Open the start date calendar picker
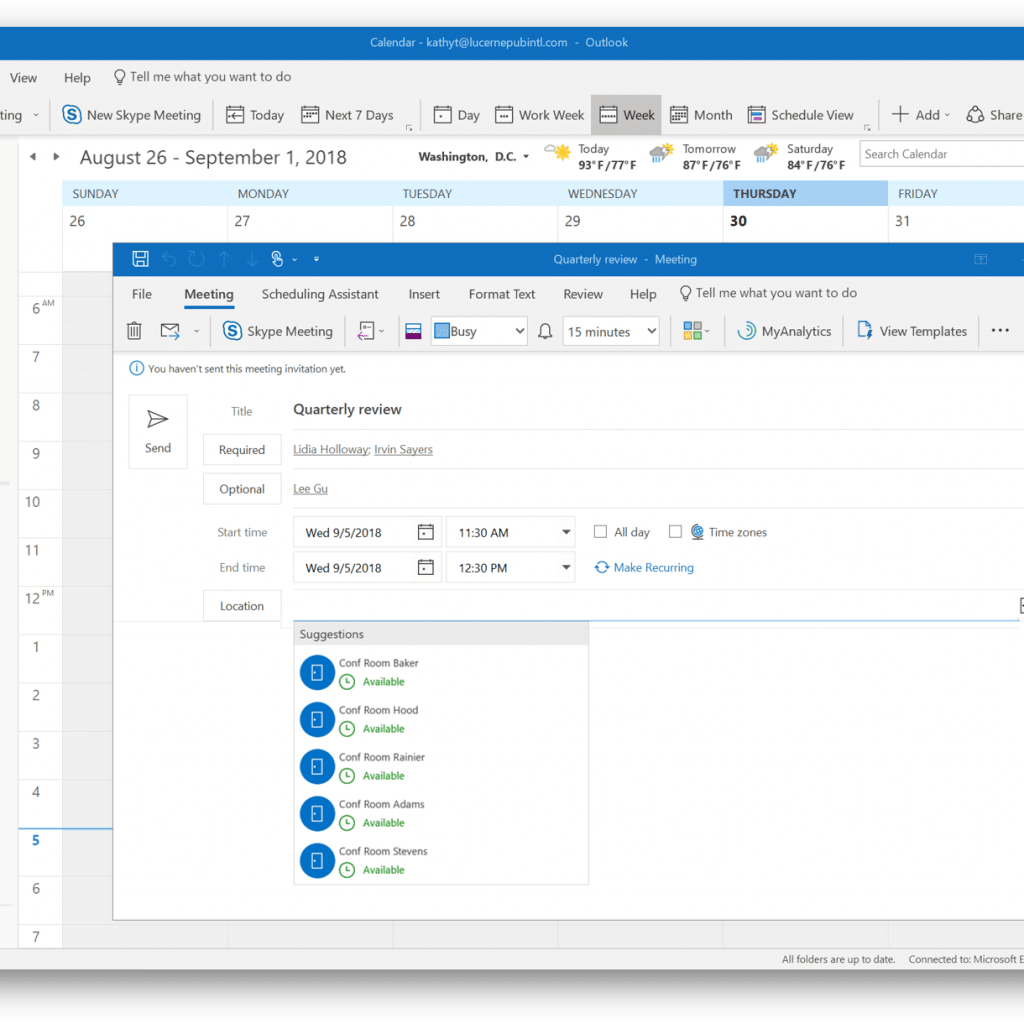 [425, 532]
